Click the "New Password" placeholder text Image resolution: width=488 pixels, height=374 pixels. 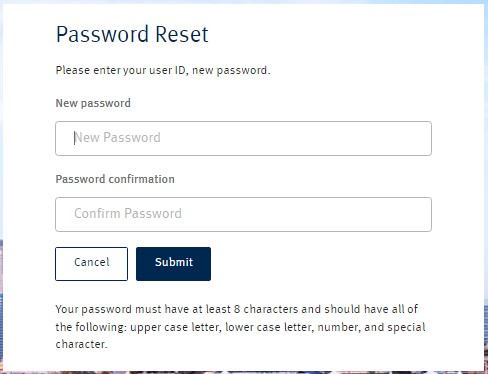117,138
